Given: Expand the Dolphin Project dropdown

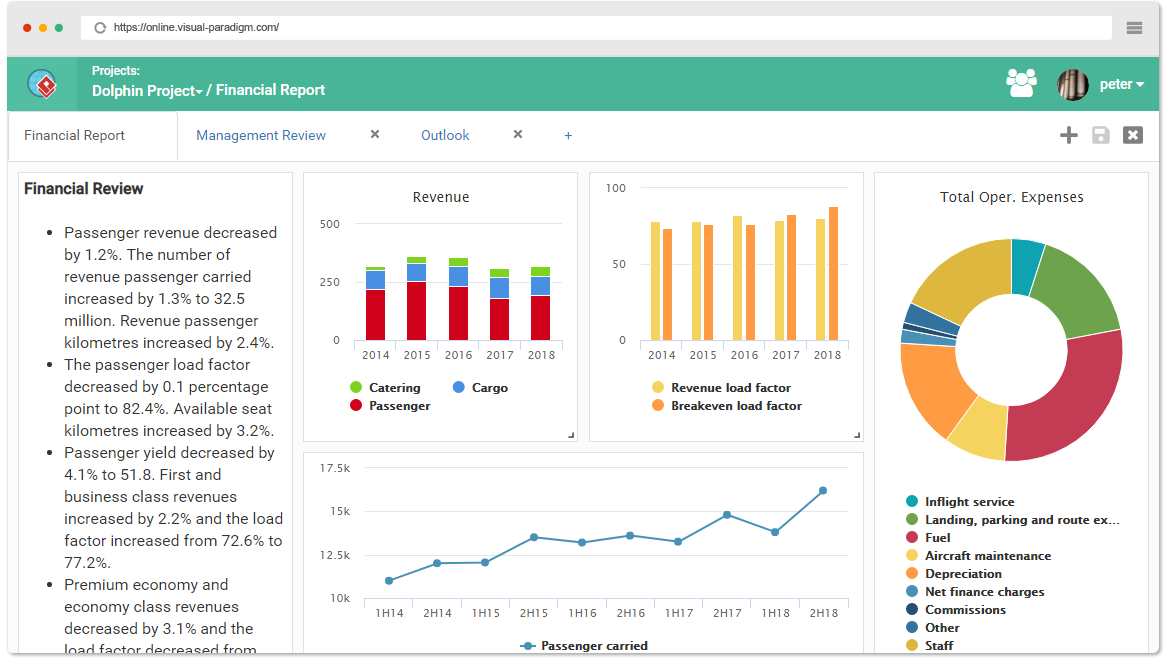Looking at the screenshot, I should pos(147,90).
